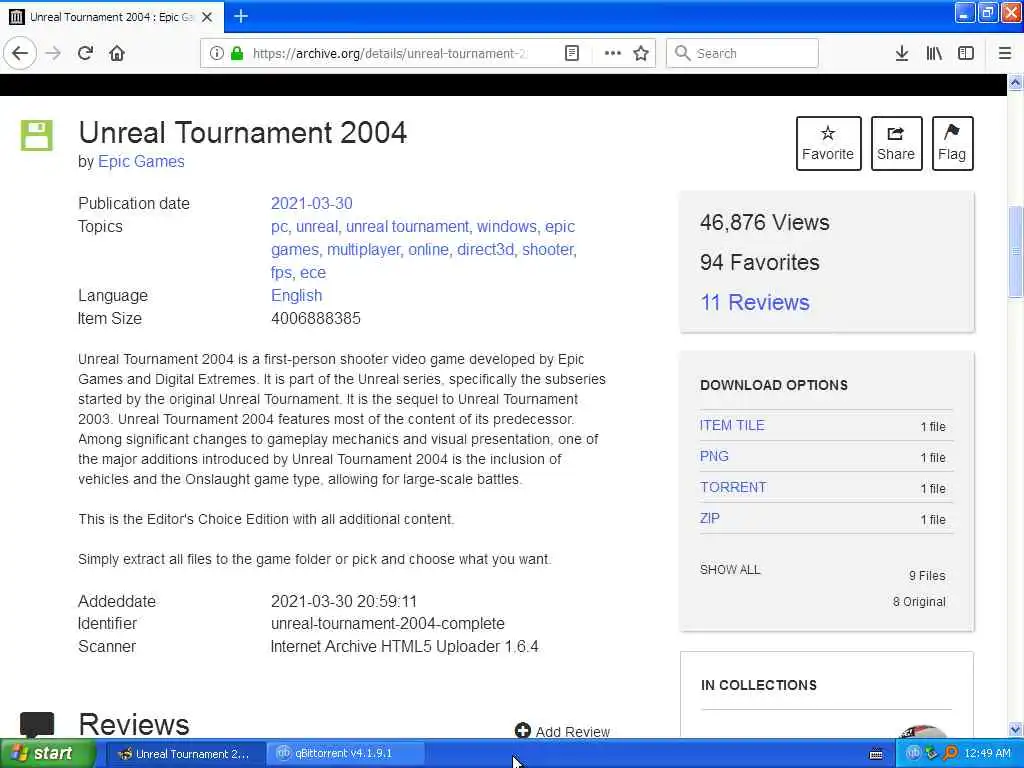Open the Library icon in toolbar
The width and height of the screenshot is (1024, 768).
pyautogui.click(x=934, y=53)
